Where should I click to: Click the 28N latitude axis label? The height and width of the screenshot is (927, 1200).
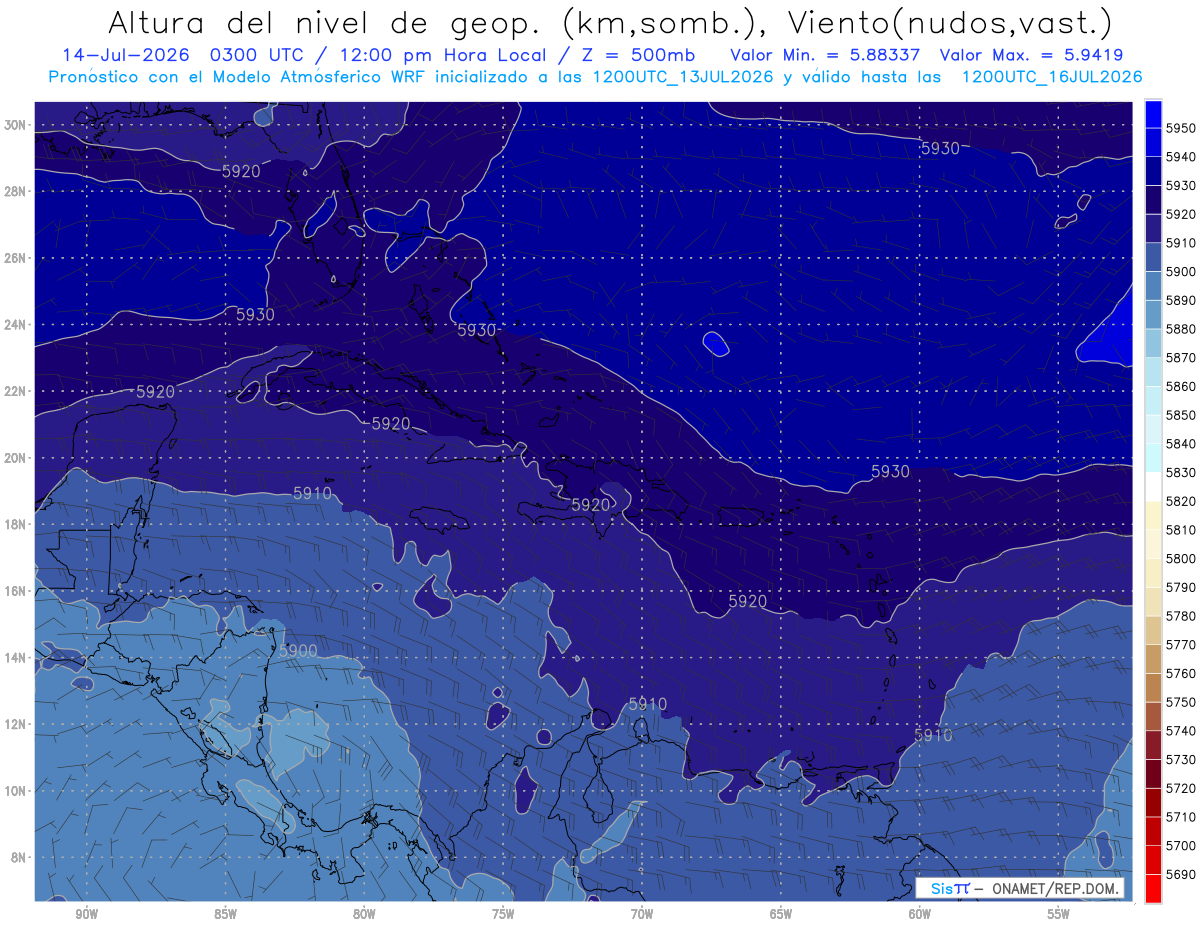click(x=13, y=191)
